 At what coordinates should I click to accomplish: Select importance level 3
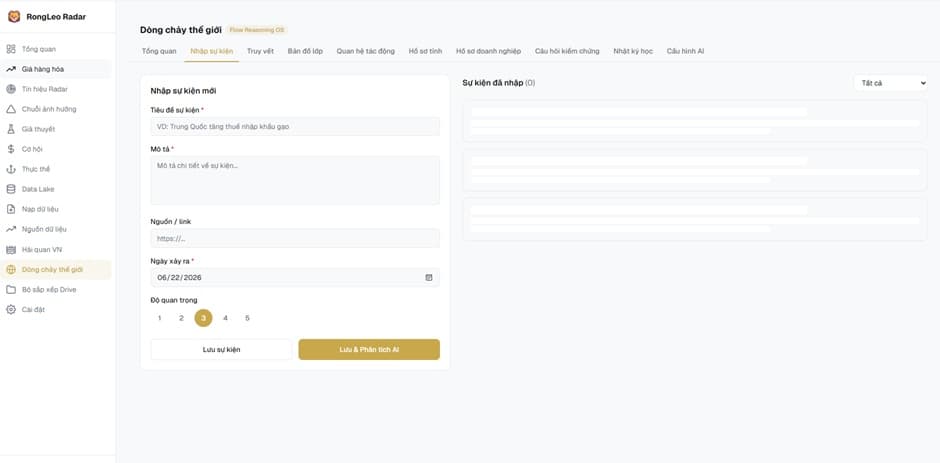point(203,318)
